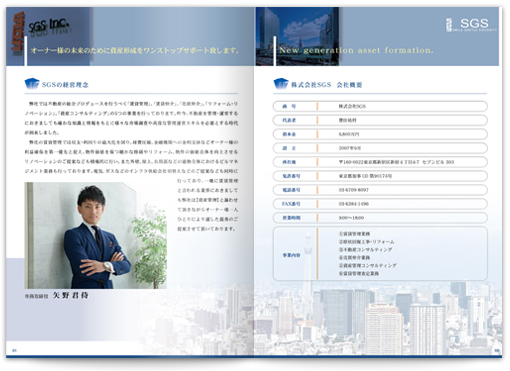This screenshot has height=371, width=510.
Task: Click the 事業内容 label
Action: coord(291,255)
